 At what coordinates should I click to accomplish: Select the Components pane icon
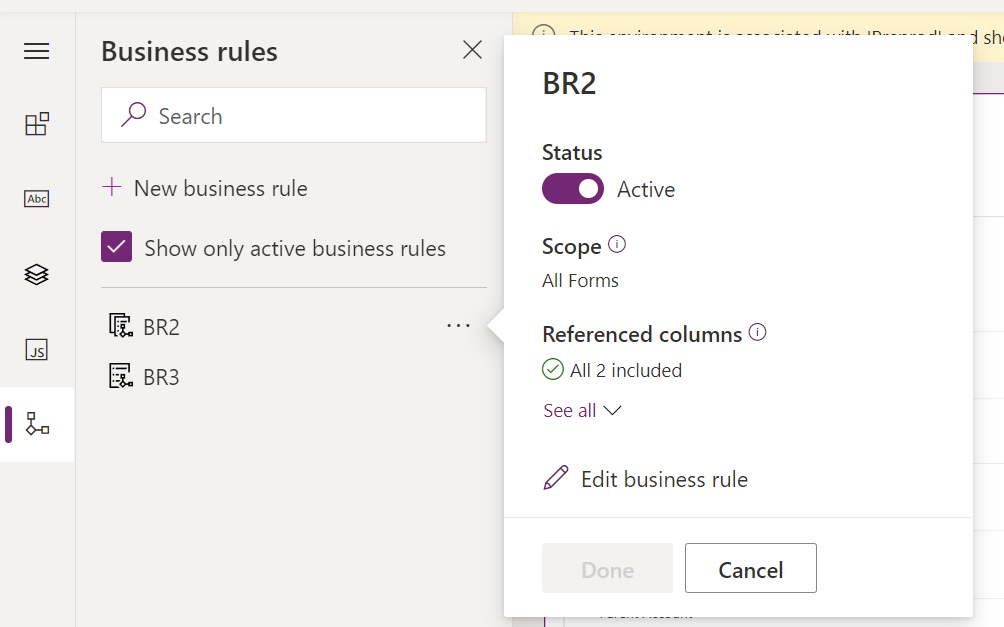tap(36, 123)
